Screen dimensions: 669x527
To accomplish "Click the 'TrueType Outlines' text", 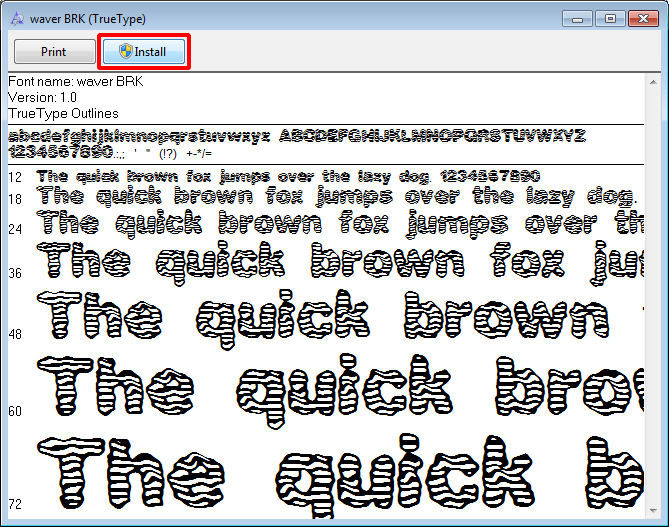I will (x=63, y=114).
